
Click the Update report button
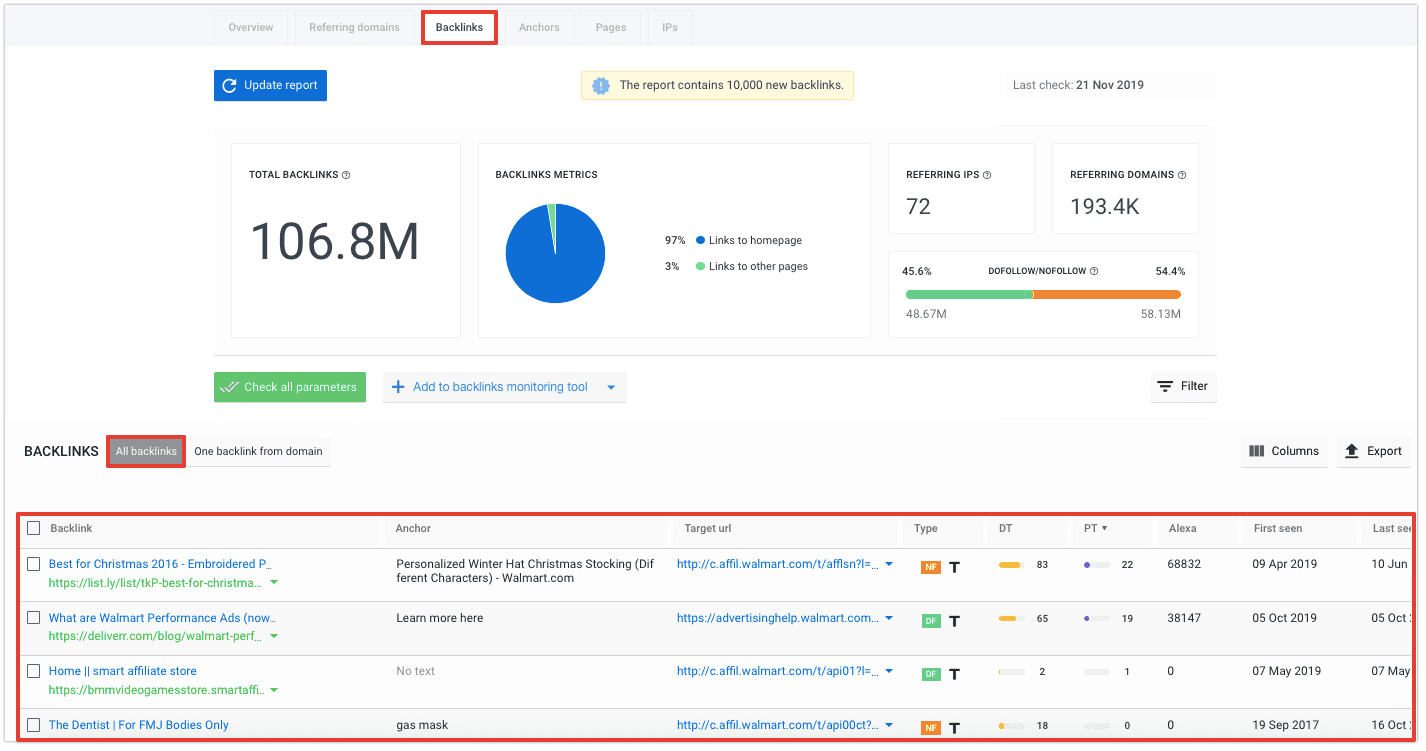click(x=270, y=86)
